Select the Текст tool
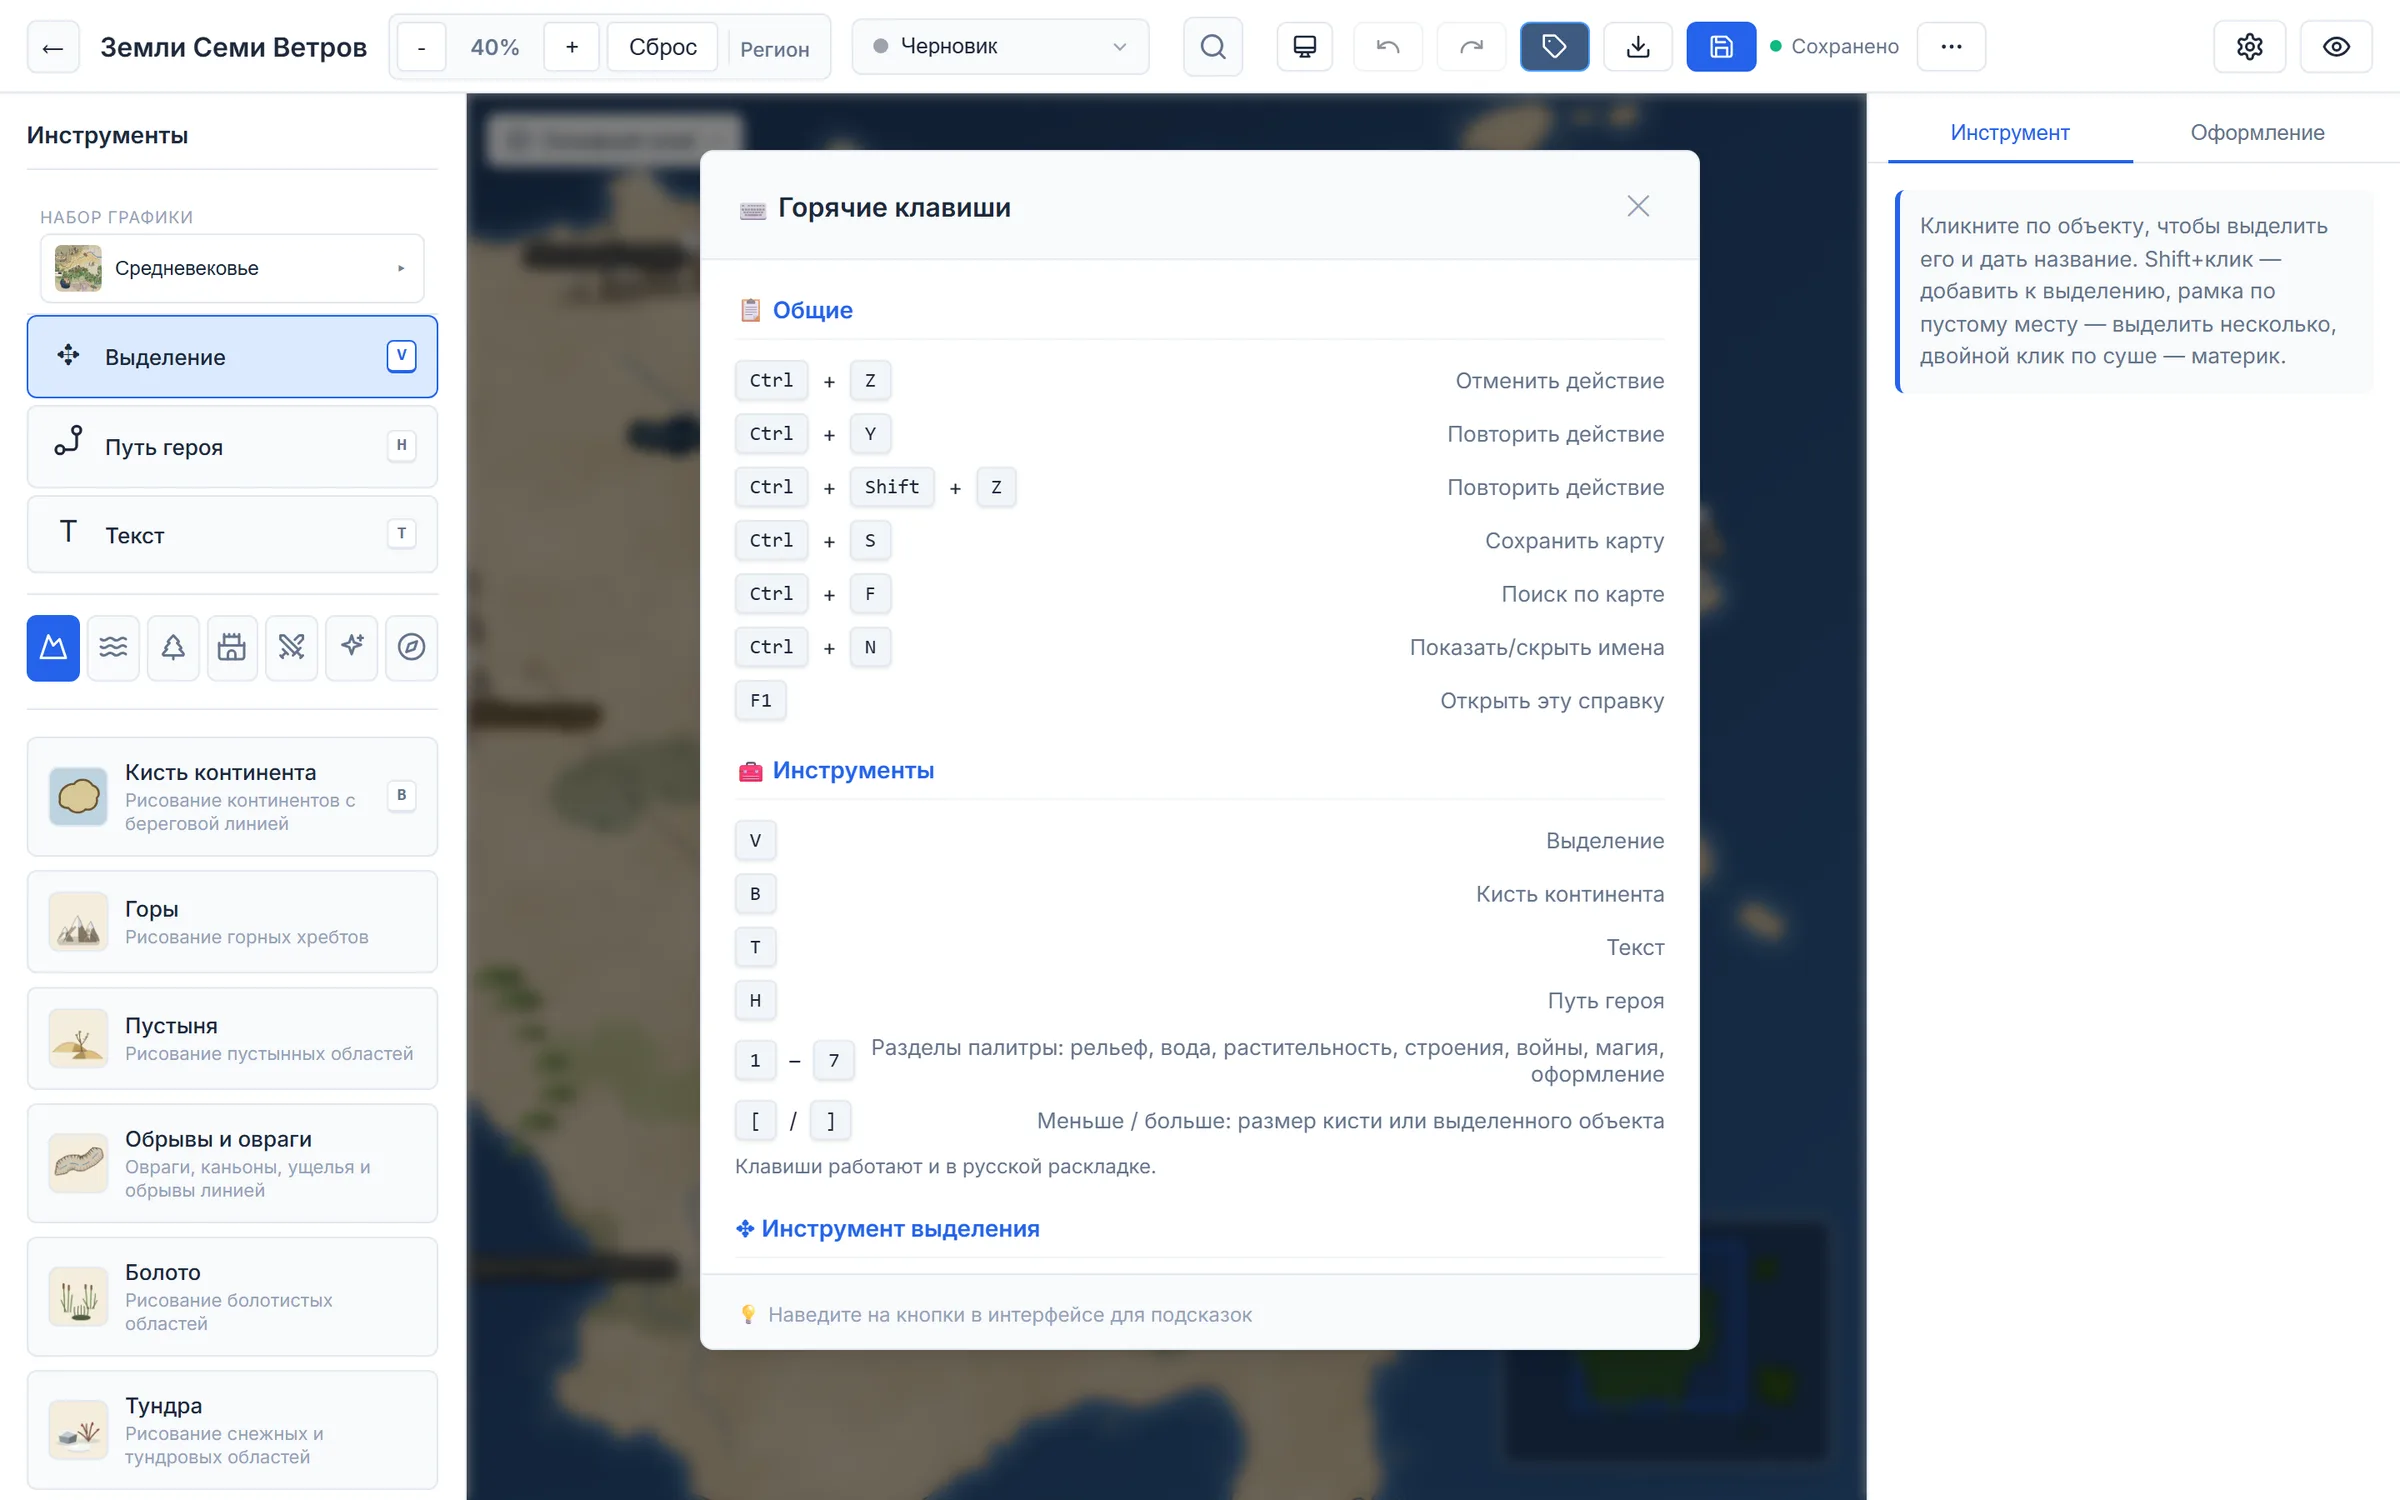 click(x=232, y=535)
